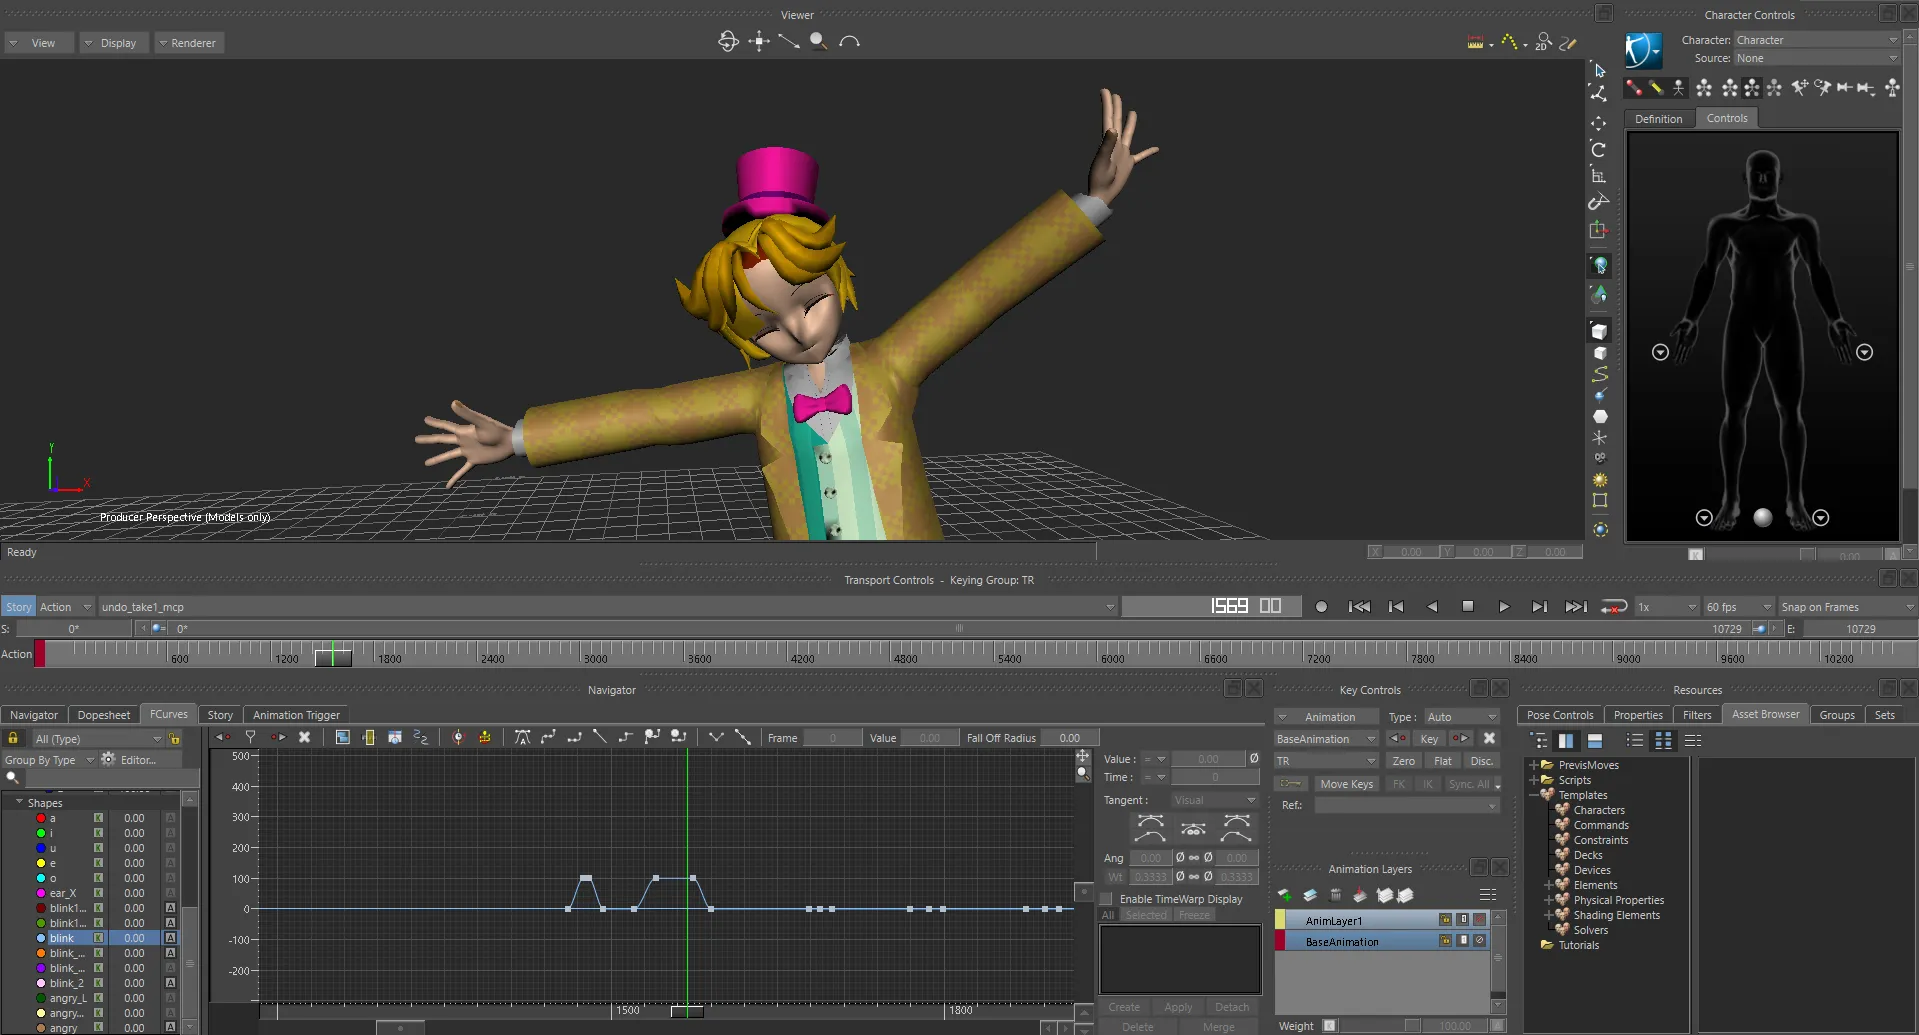Click the FCurves panel lock icon
The width and height of the screenshot is (1919, 1035).
coord(13,739)
